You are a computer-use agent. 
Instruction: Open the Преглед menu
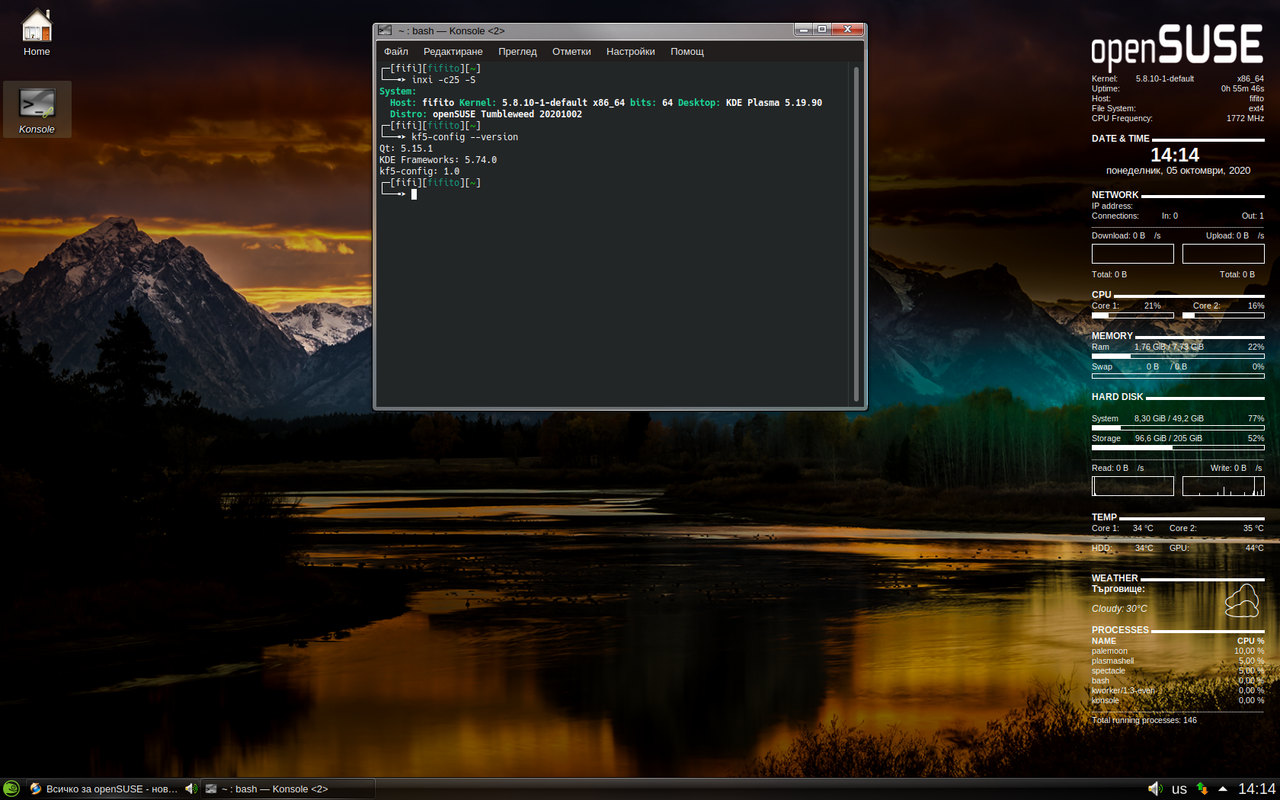pos(518,51)
